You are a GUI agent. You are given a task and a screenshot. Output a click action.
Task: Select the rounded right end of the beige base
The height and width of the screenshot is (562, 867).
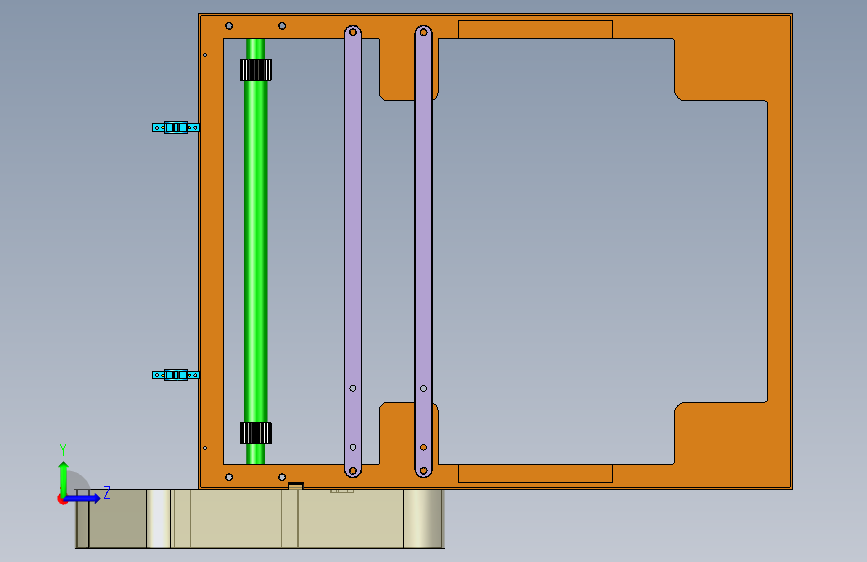click(424, 519)
